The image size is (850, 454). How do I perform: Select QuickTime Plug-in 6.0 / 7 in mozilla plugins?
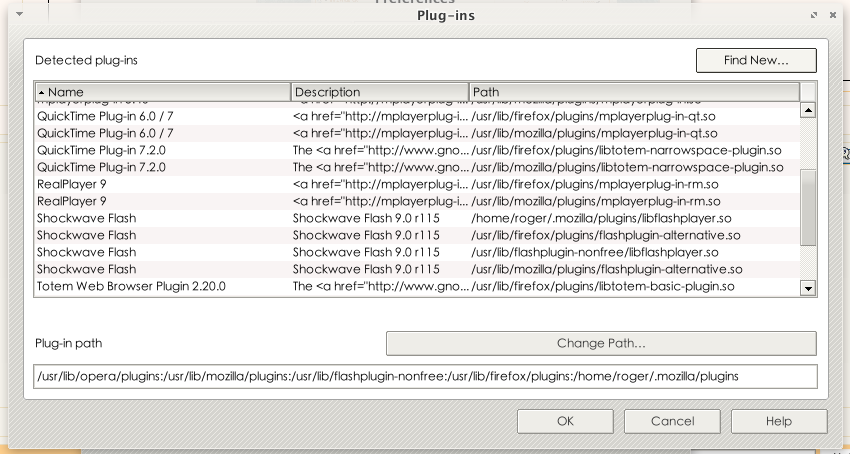click(x=417, y=133)
